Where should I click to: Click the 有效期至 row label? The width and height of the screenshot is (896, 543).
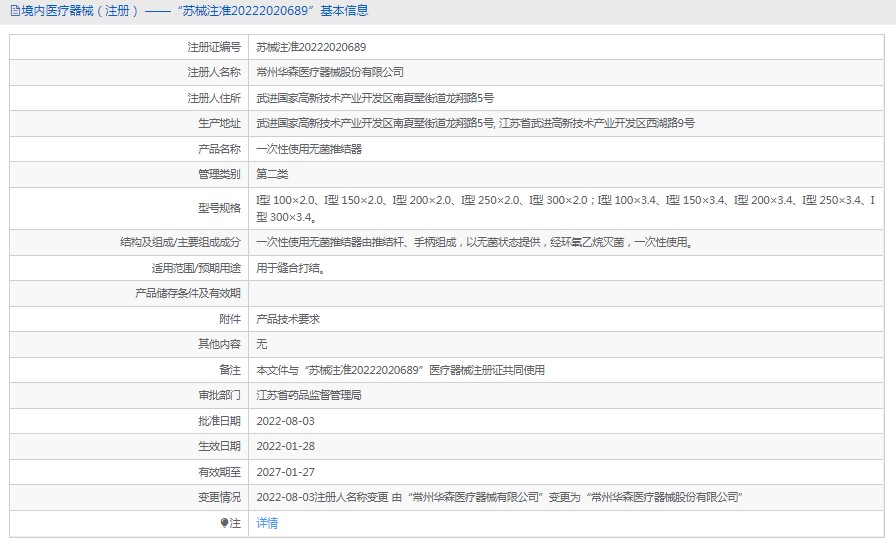click(x=219, y=472)
